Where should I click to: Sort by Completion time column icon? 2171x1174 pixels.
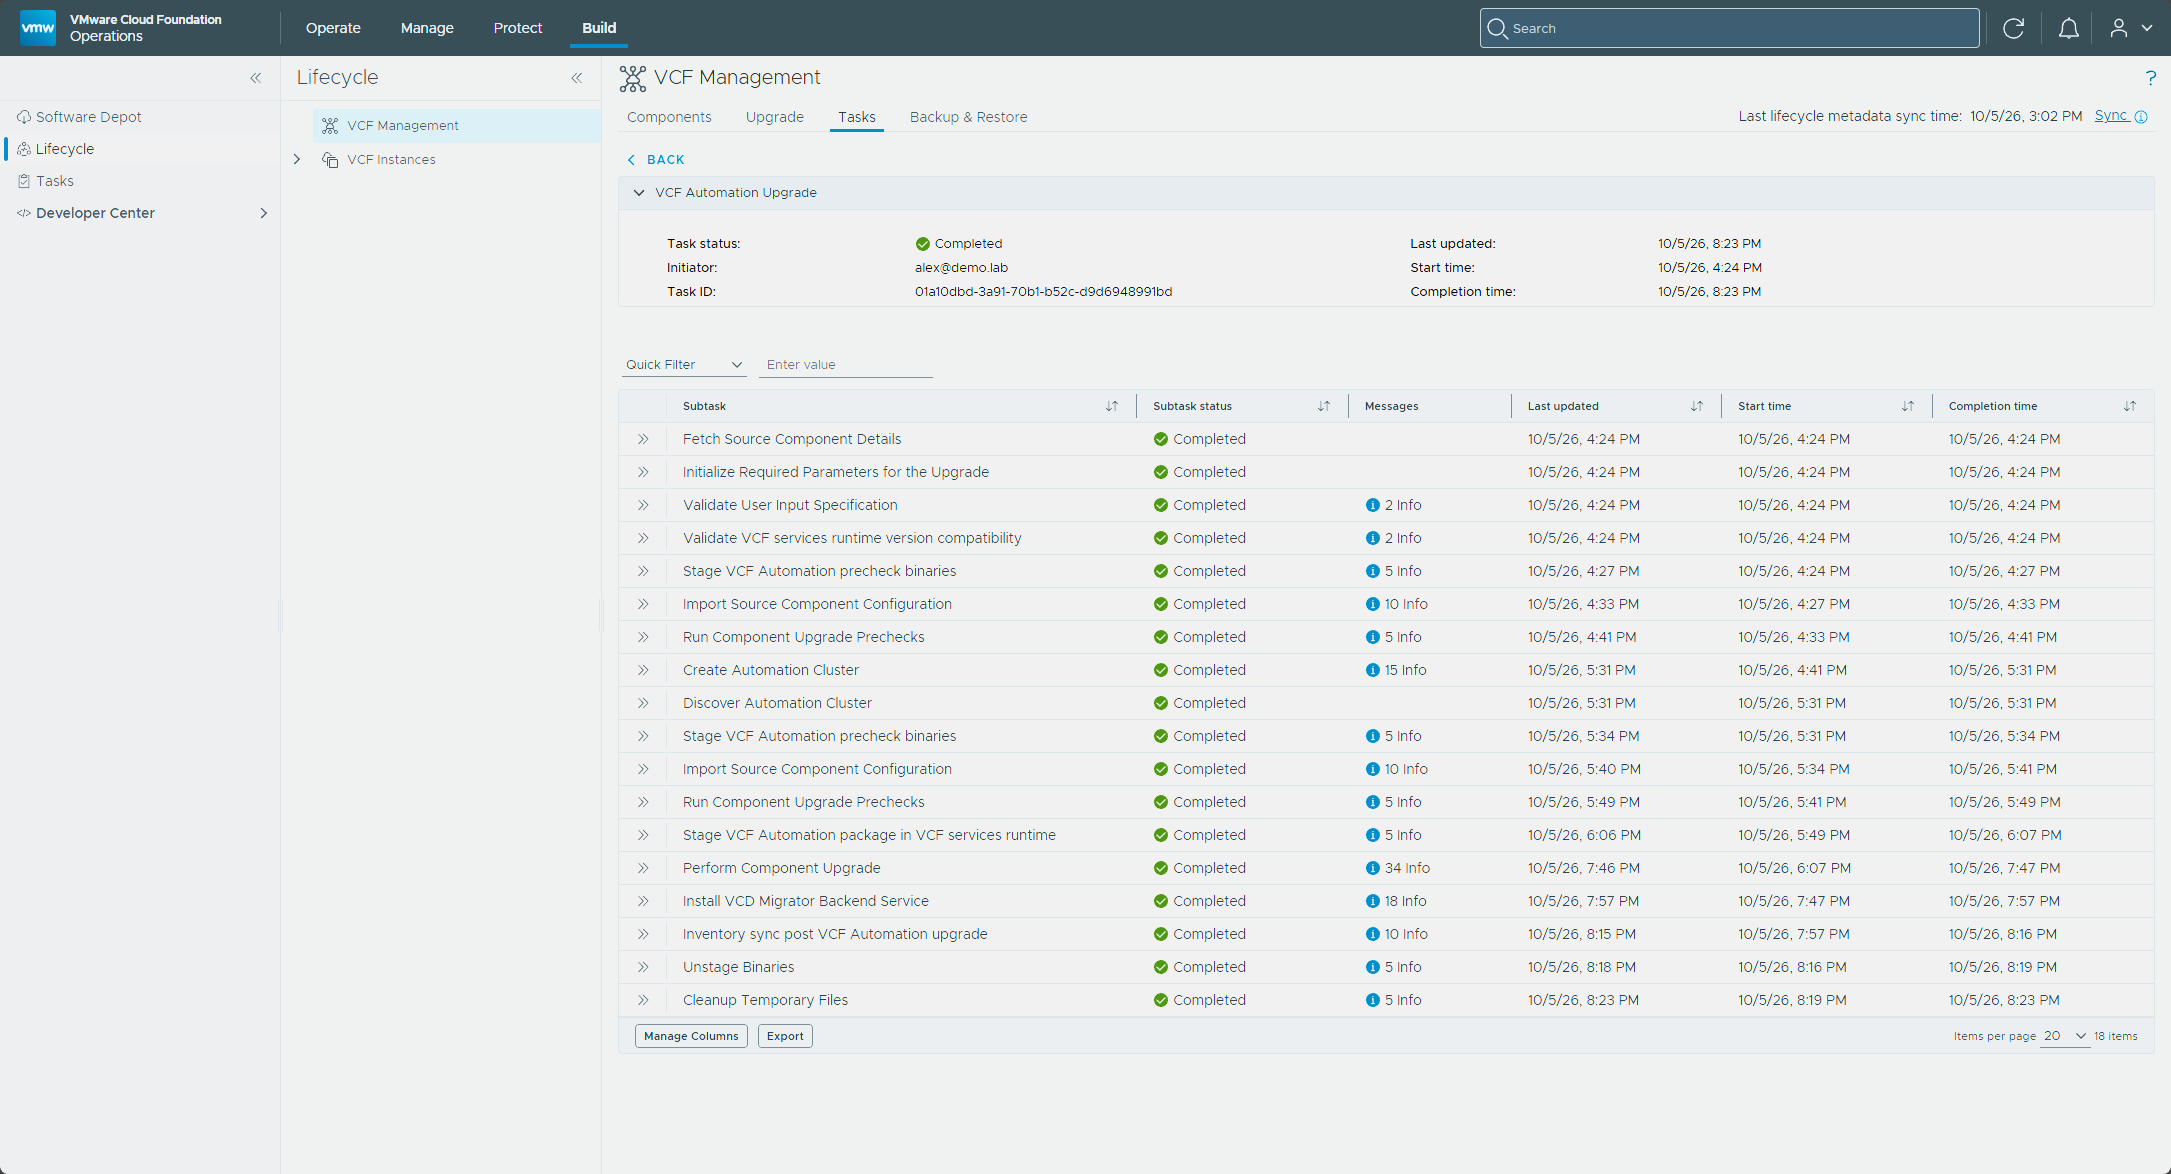point(2130,406)
